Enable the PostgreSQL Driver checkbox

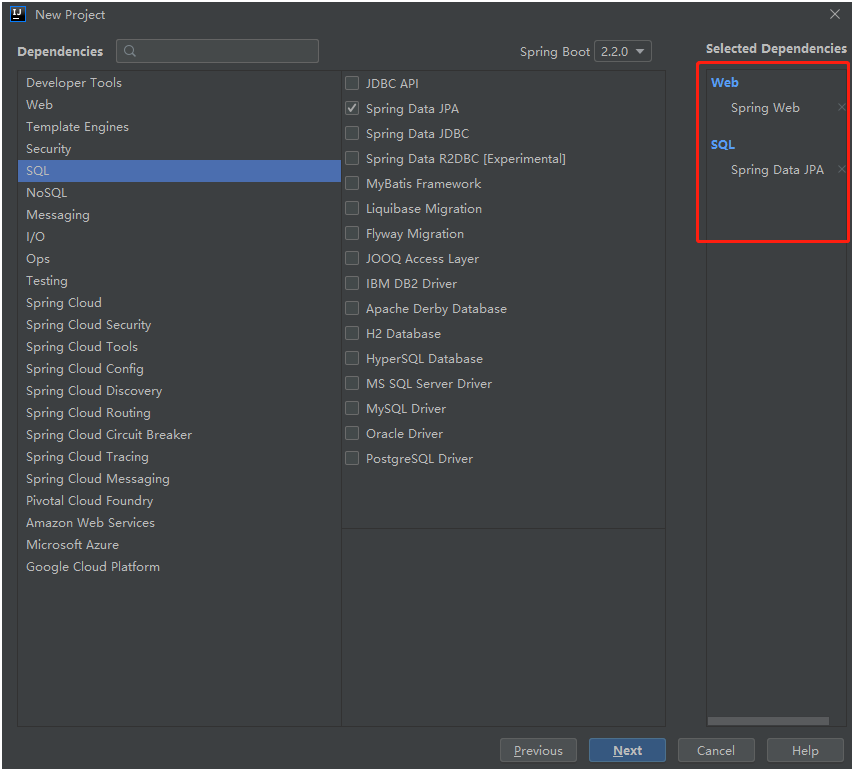[352, 458]
